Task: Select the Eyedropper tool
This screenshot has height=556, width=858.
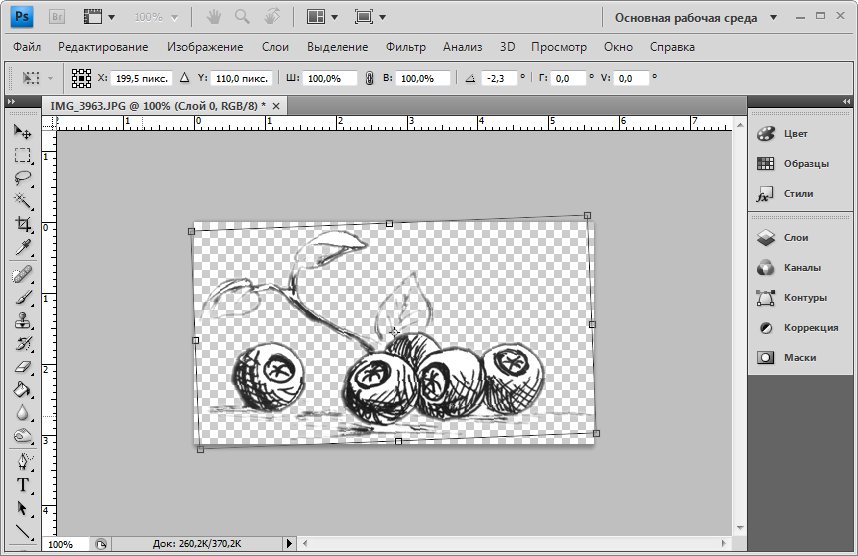Action: pos(22,247)
